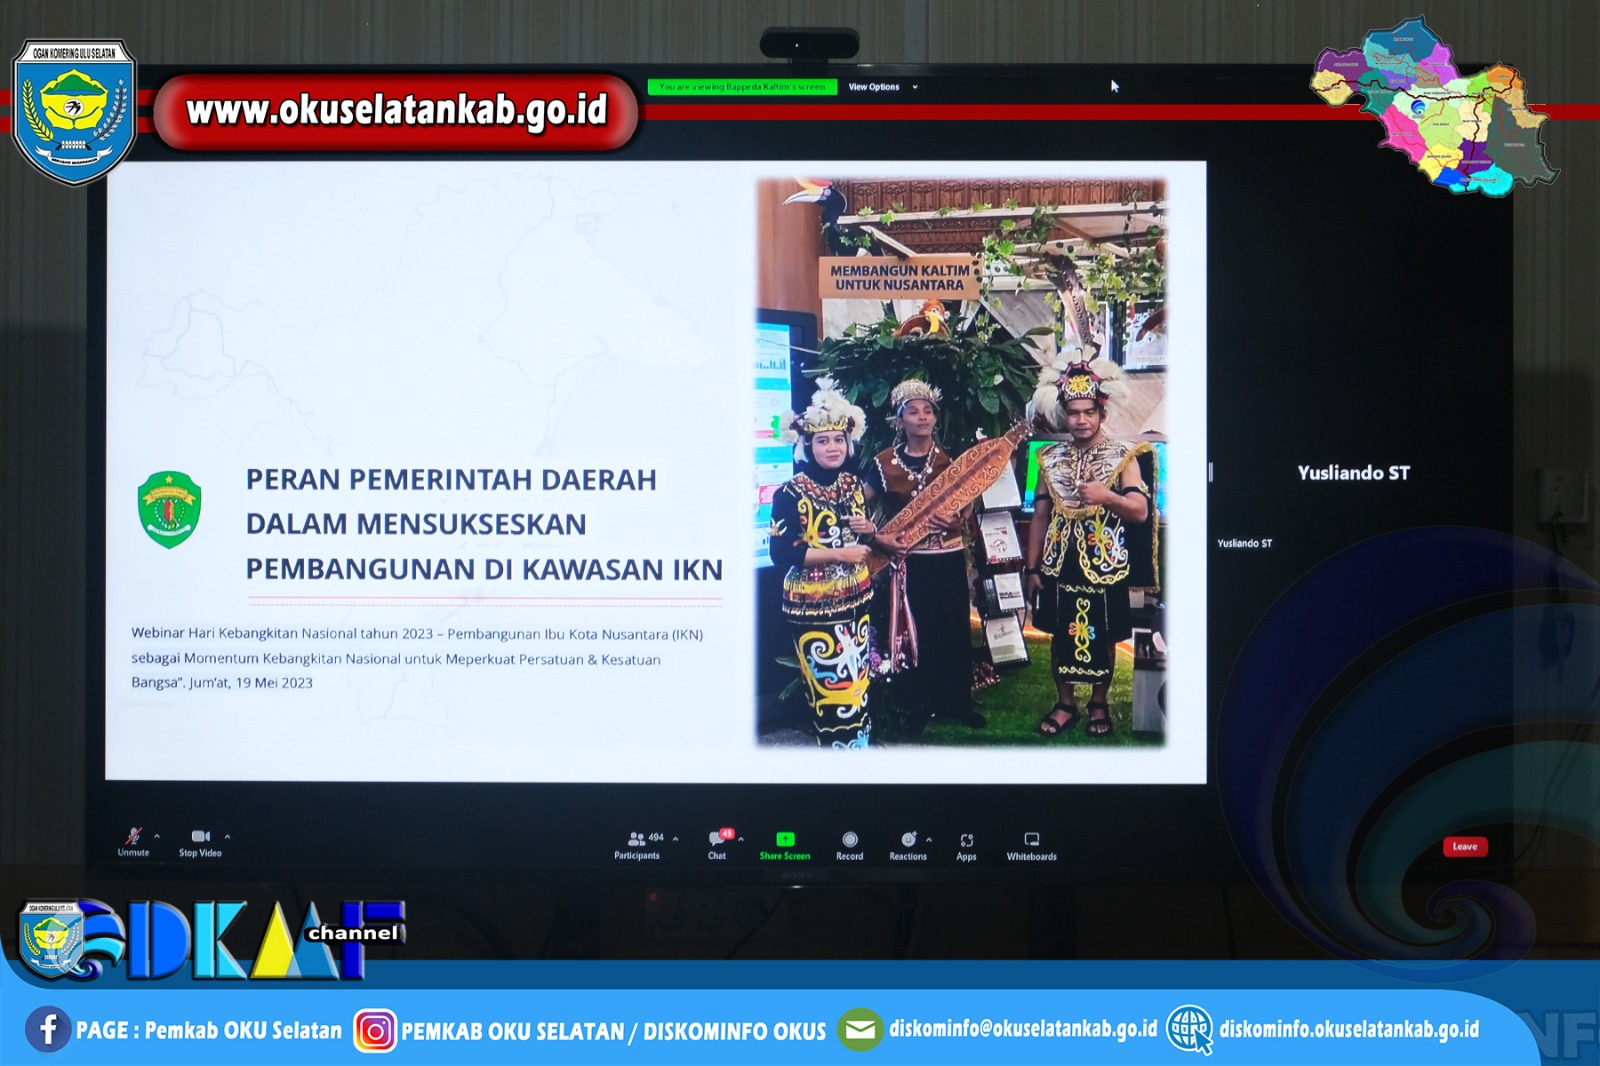
Task: Open the Participants panel
Action: pos(636,840)
